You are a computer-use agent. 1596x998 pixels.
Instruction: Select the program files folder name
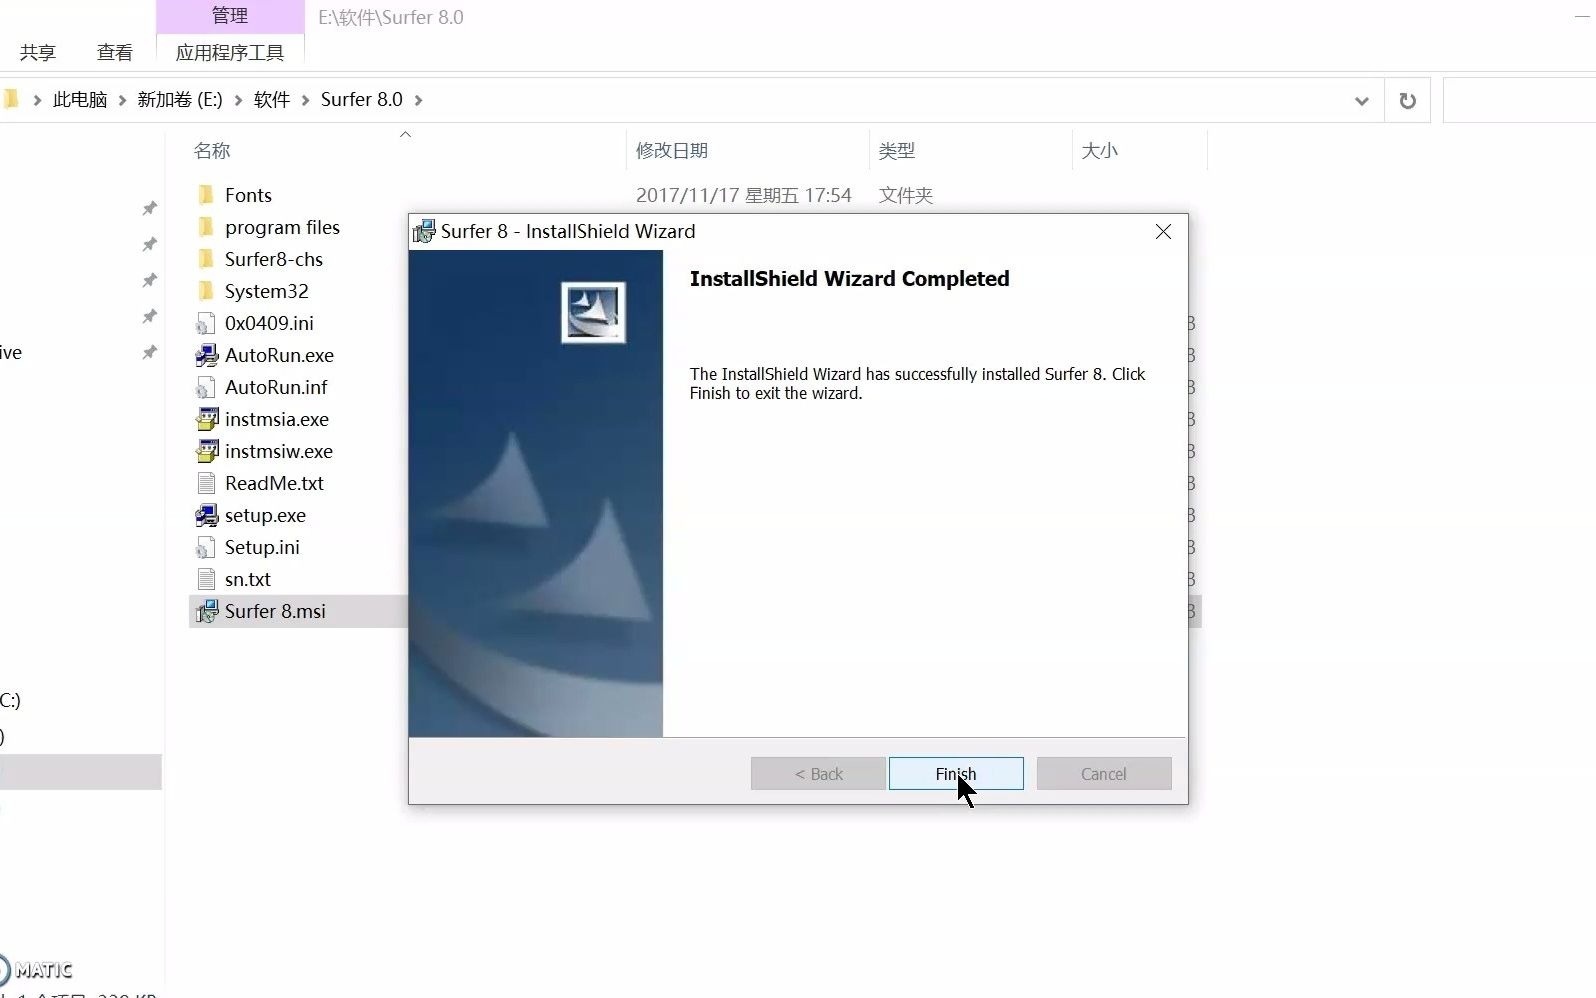pos(282,227)
